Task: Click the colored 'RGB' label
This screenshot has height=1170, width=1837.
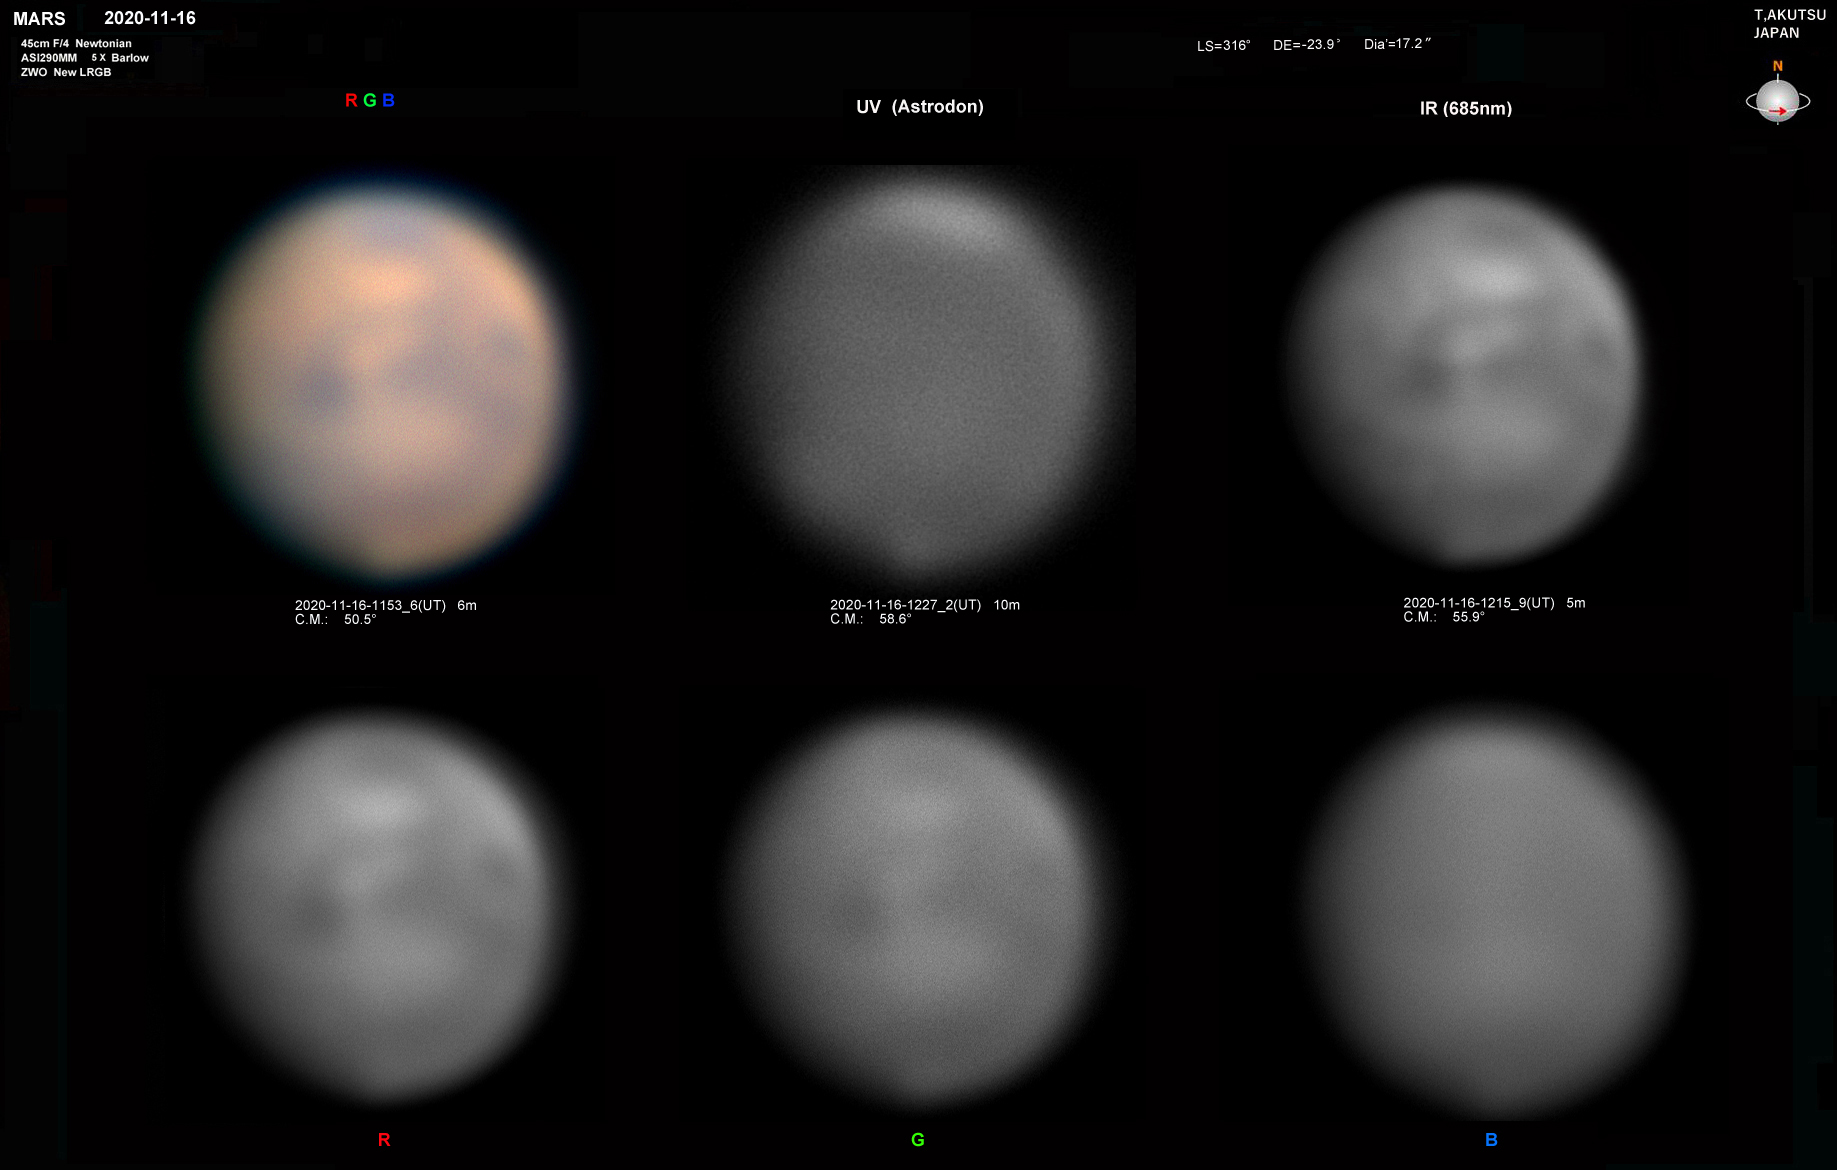Action: [x=370, y=100]
